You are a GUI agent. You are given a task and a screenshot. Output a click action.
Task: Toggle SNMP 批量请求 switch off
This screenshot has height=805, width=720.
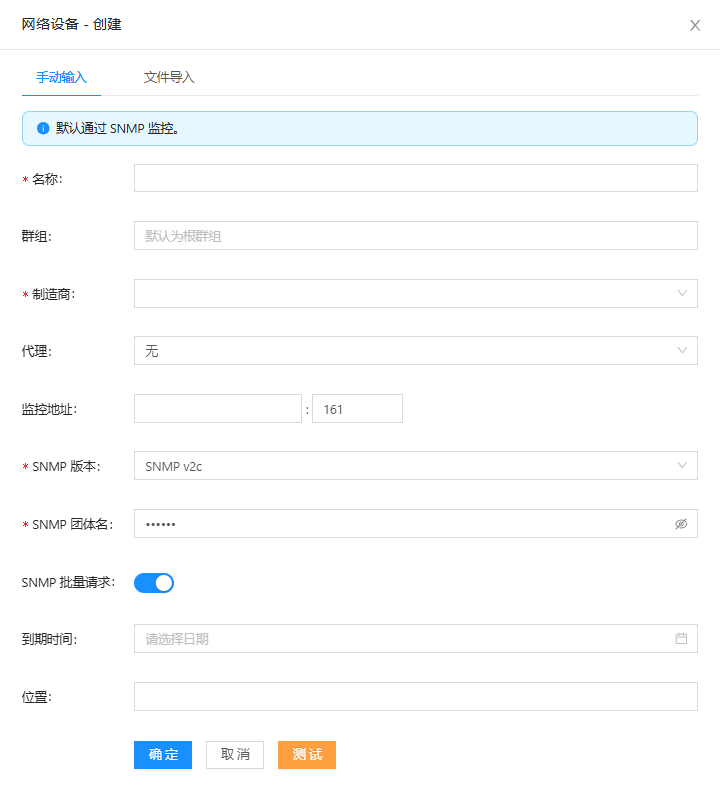click(154, 582)
